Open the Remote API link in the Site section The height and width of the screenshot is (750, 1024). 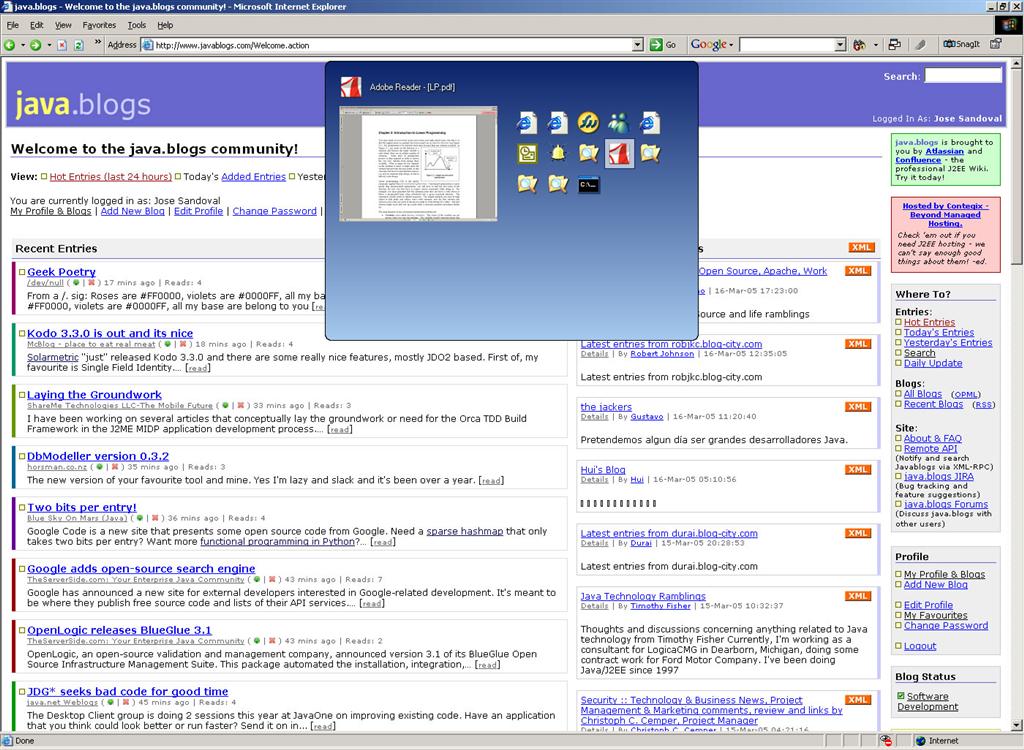(931, 448)
